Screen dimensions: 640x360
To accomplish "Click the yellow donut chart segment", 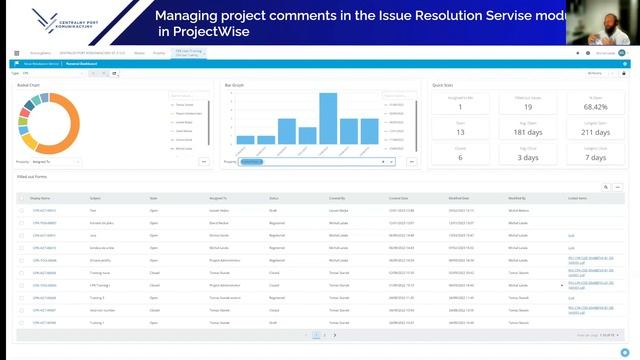I will (29, 142).
